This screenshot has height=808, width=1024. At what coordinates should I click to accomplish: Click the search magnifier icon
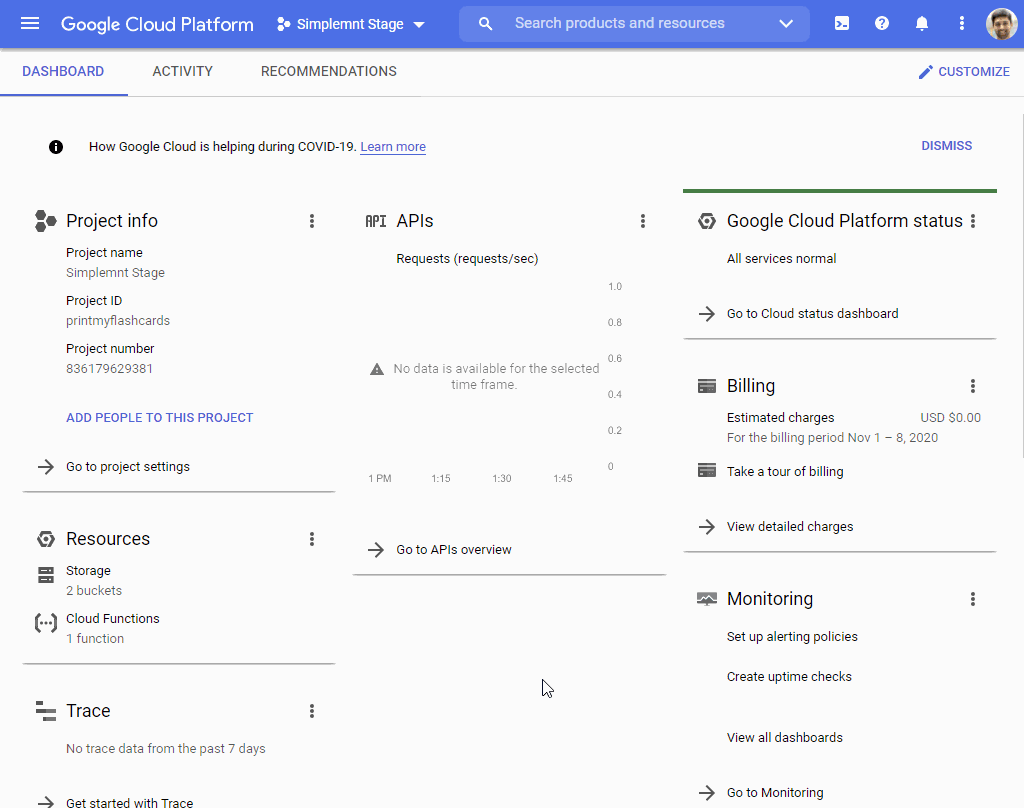485,24
